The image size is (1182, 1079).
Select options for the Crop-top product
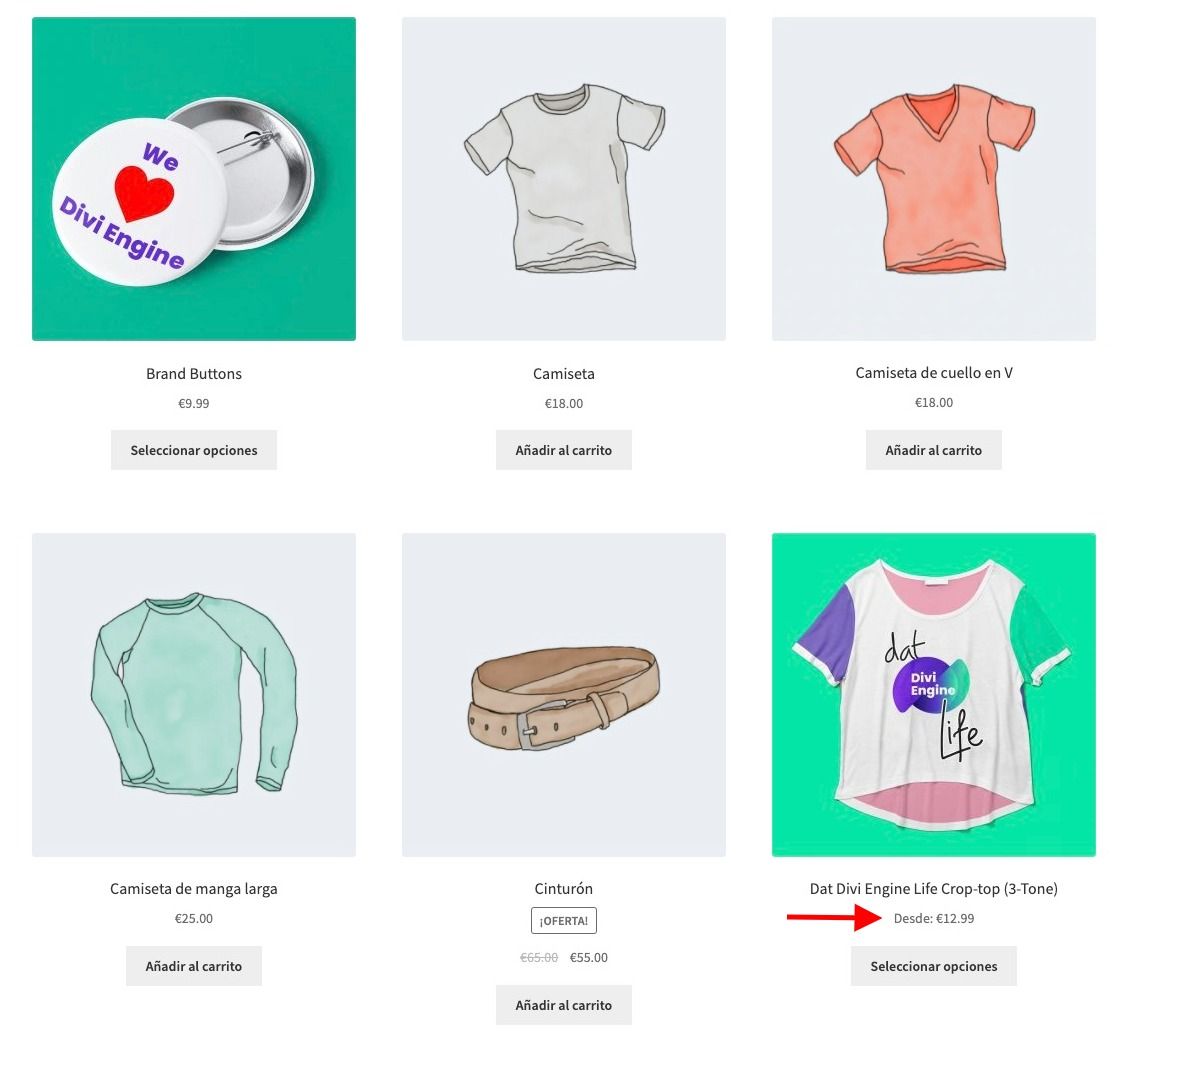934,966
